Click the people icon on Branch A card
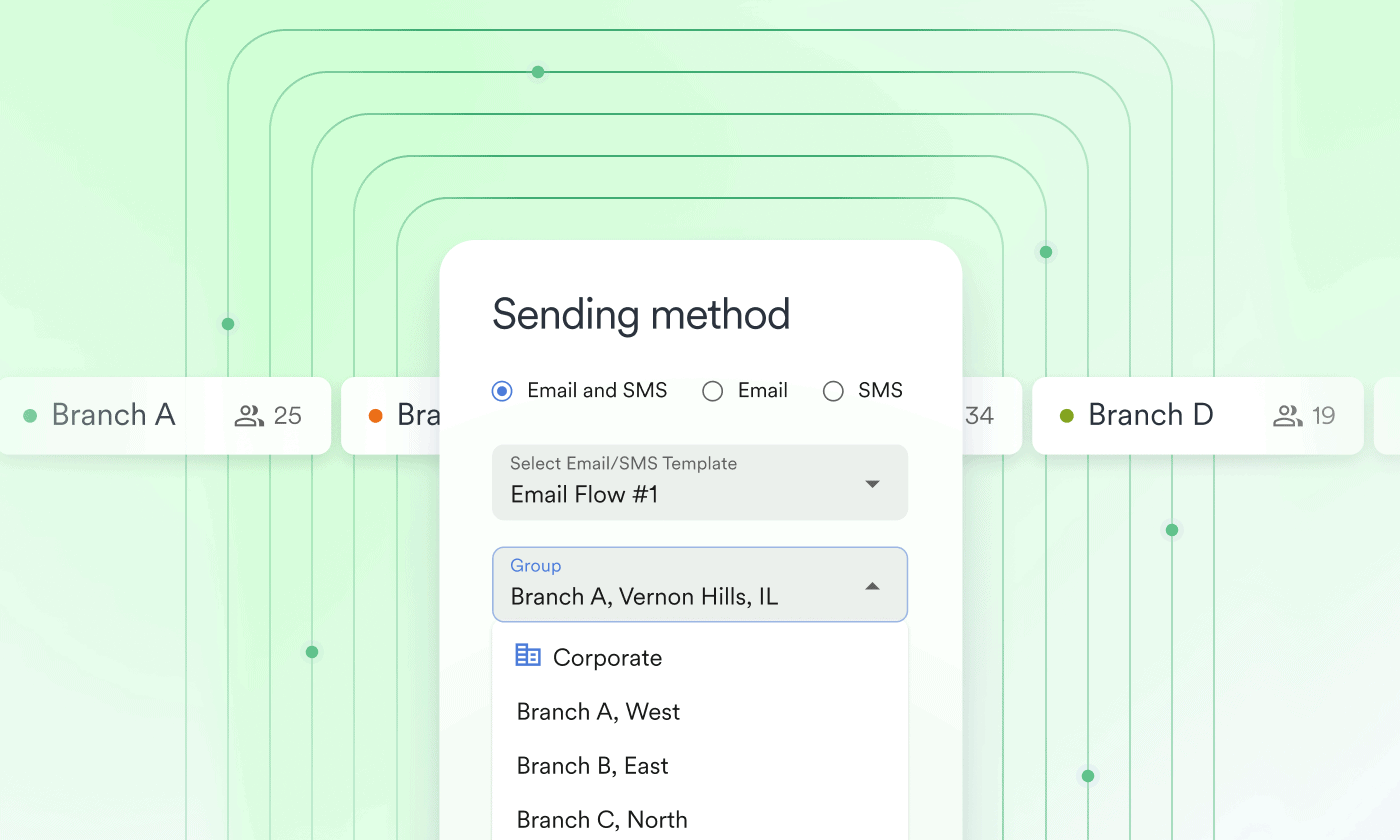 249,416
